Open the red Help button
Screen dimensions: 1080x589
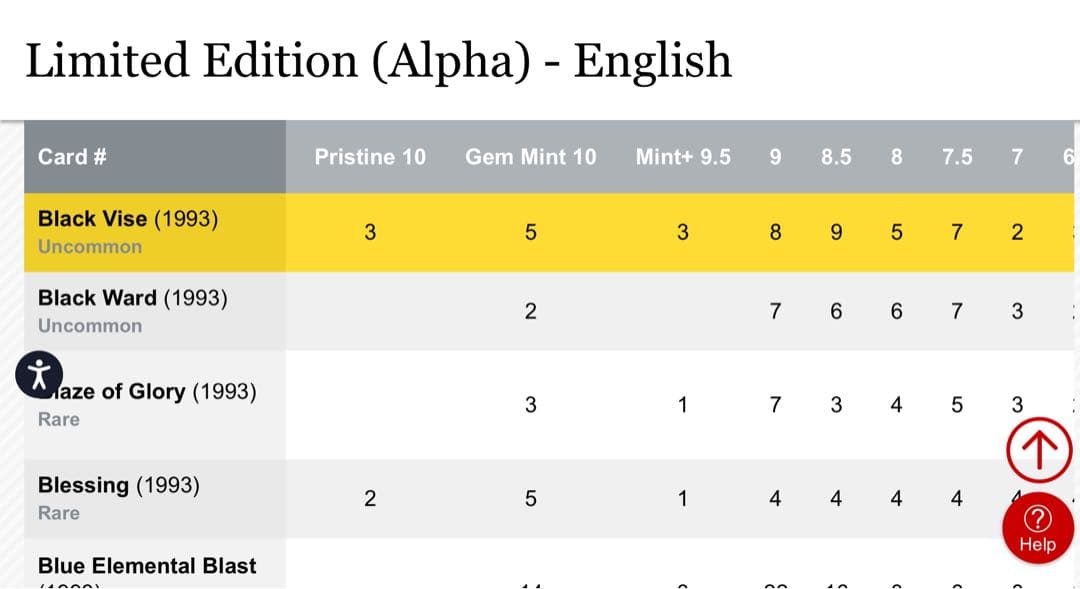click(1037, 527)
